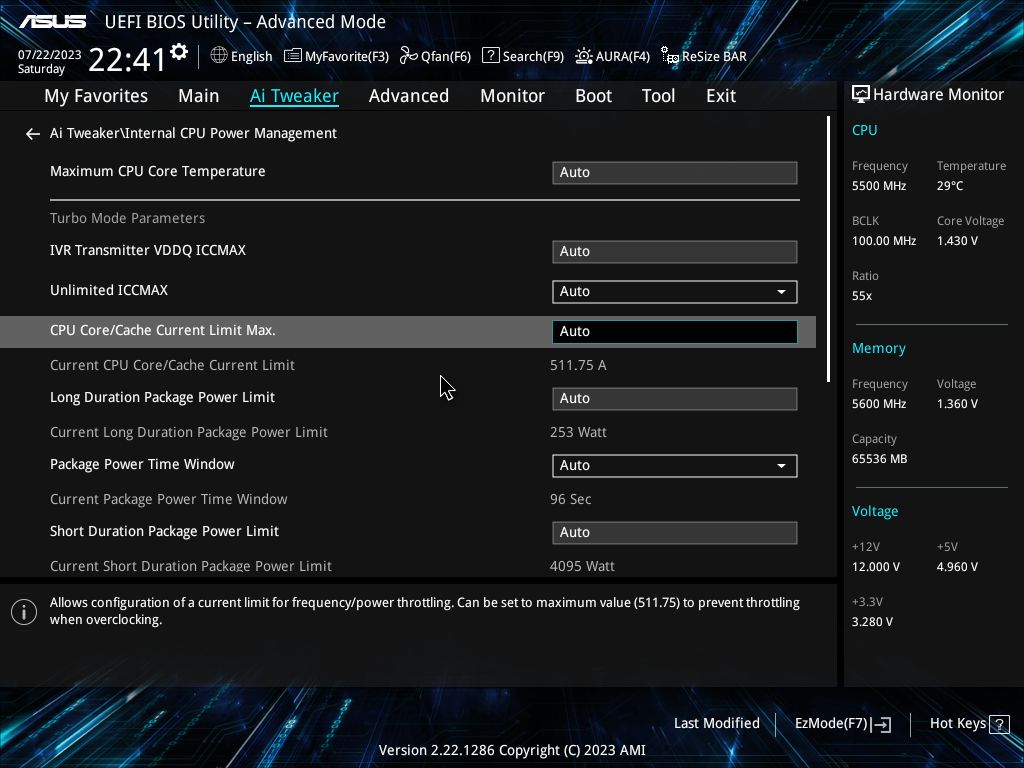Viewport: 1024px width, 768px height.
Task: Select the Short Duration Package Power Limit label
Action: tap(165, 532)
